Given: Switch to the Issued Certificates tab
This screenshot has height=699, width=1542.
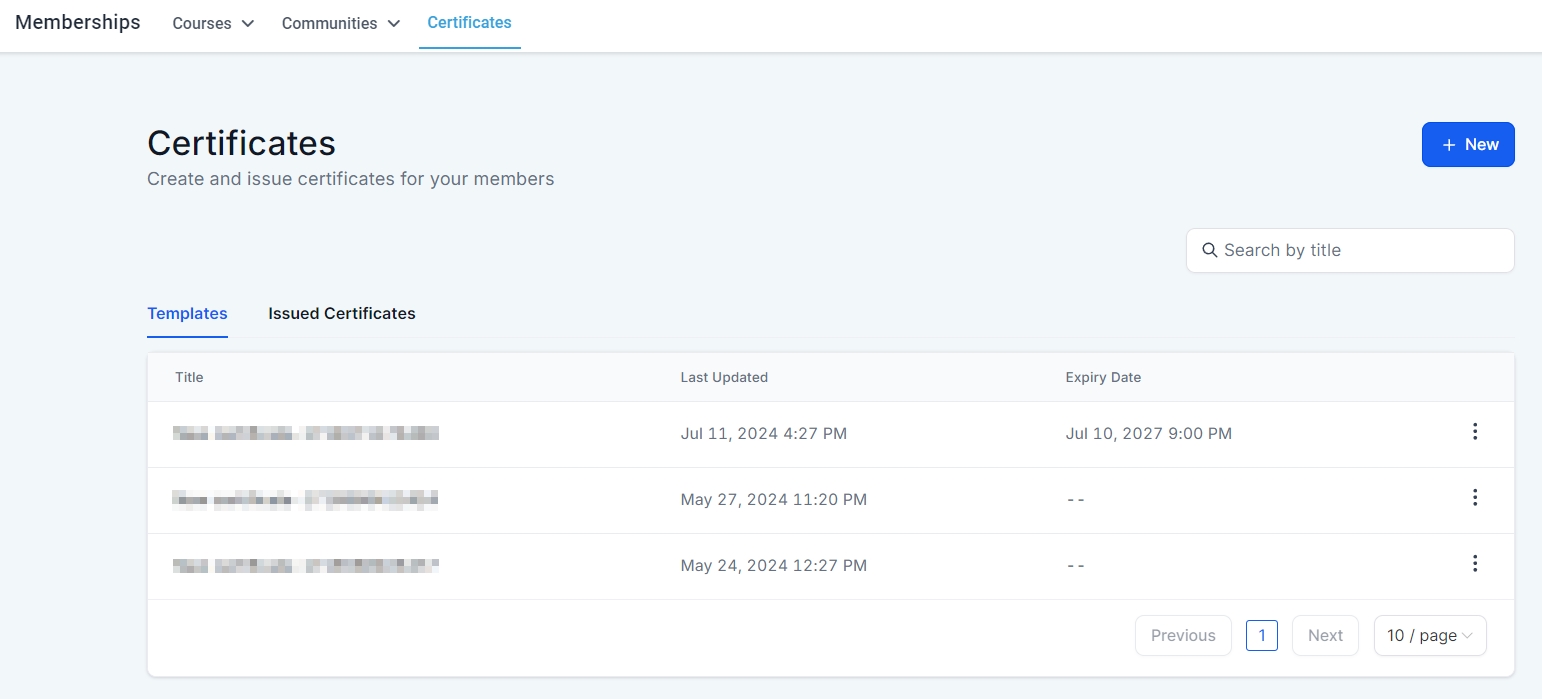Looking at the screenshot, I should click(x=341, y=313).
